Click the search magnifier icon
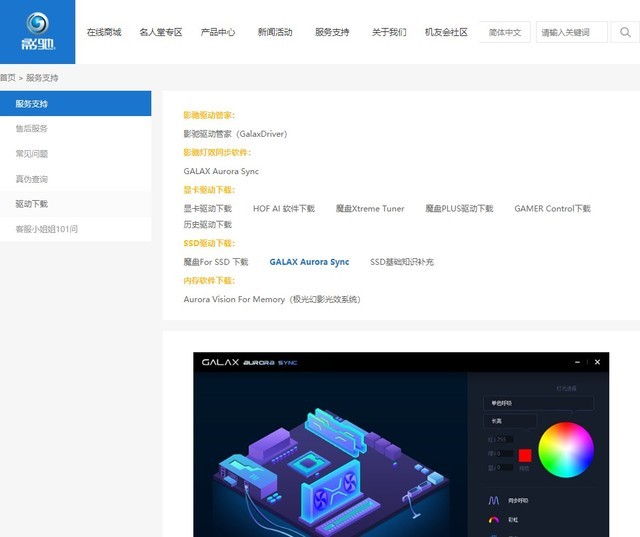This screenshot has width=640, height=537. point(625,32)
